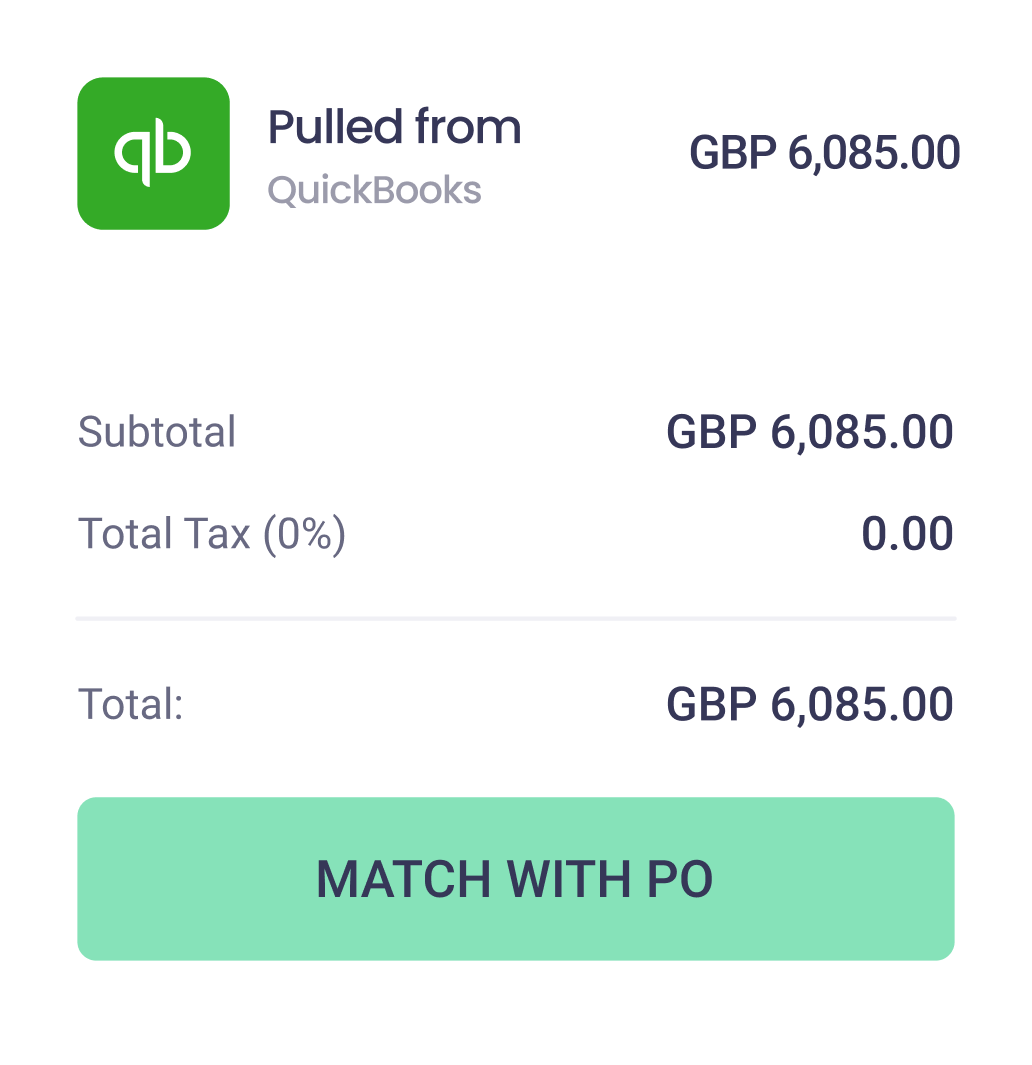Viewport: 1032px width, 1065px height.
Task: Select the final Total GBP 6,085.00 value
Action: point(809,705)
